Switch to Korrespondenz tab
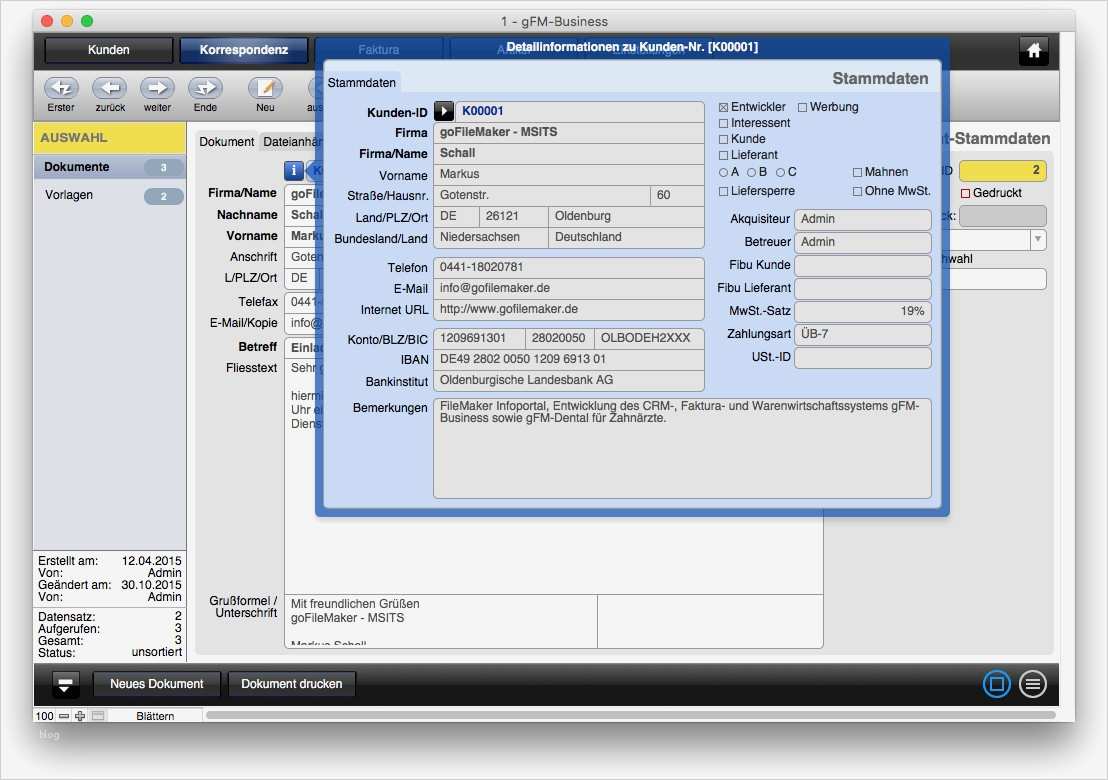 coord(244,50)
